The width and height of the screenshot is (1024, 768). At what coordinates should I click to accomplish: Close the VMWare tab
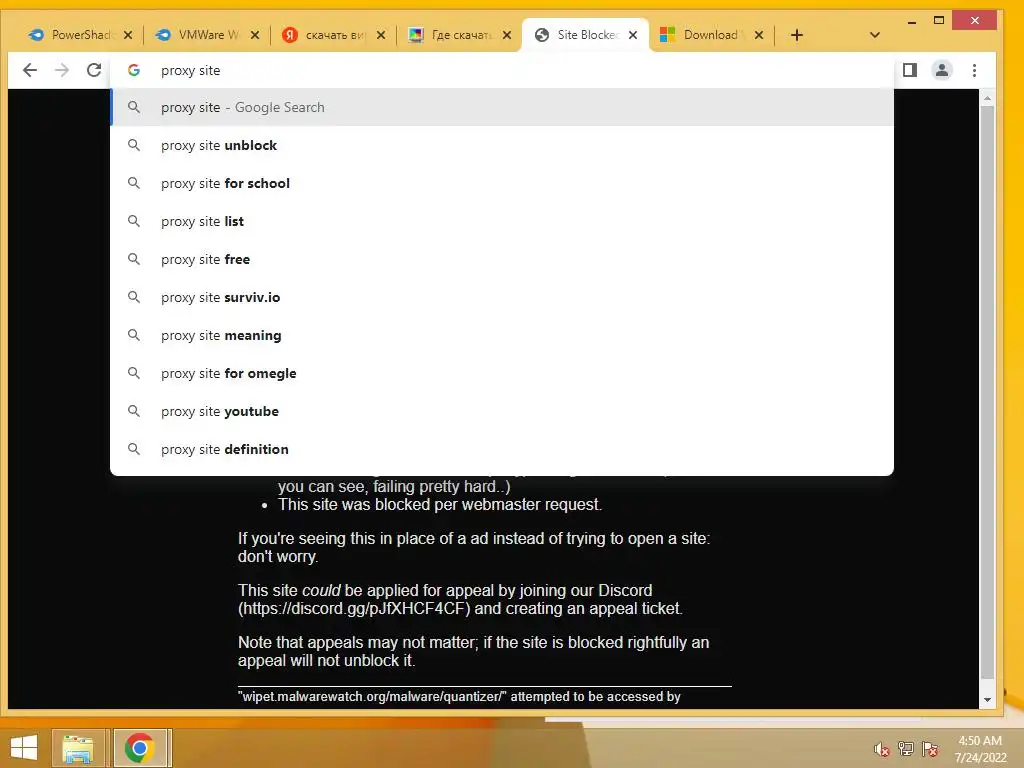(255, 35)
